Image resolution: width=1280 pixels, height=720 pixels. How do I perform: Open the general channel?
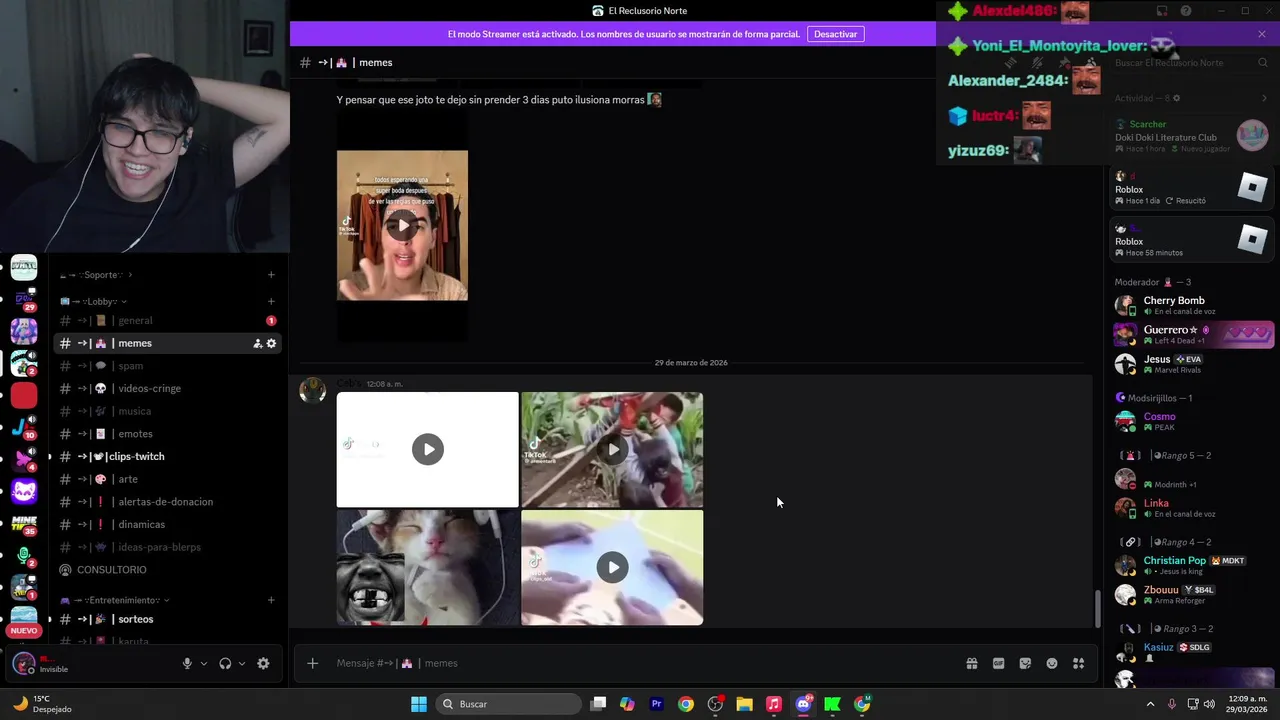[x=168, y=321]
